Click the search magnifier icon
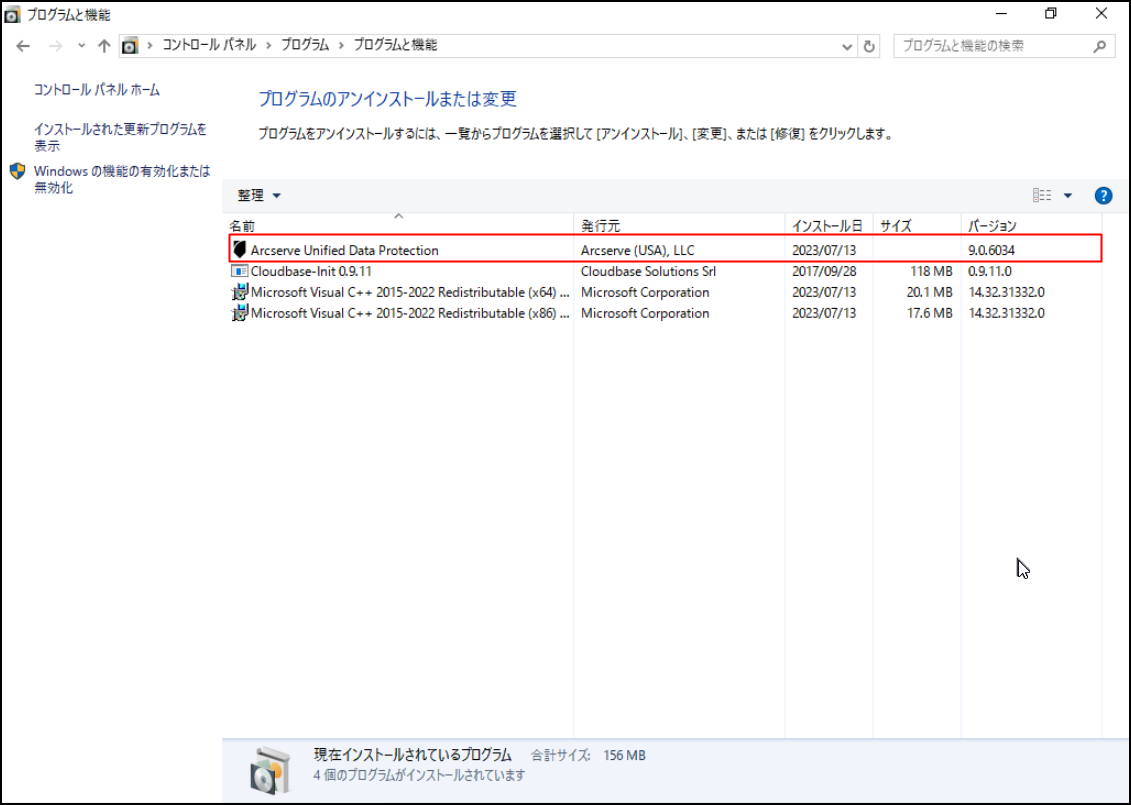1131x805 pixels. pos(1099,46)
